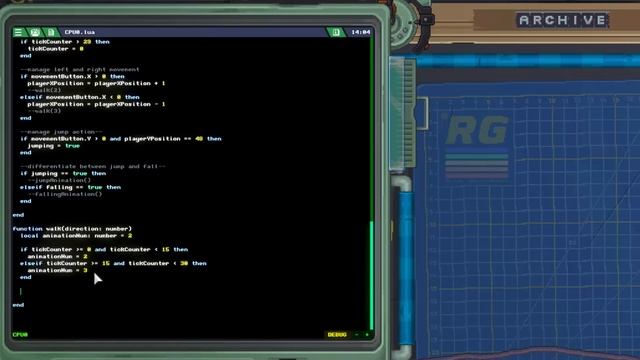Screen dimensions: 640x360
Task: Click the commented '--walk(2)' line
Action: 44,90
